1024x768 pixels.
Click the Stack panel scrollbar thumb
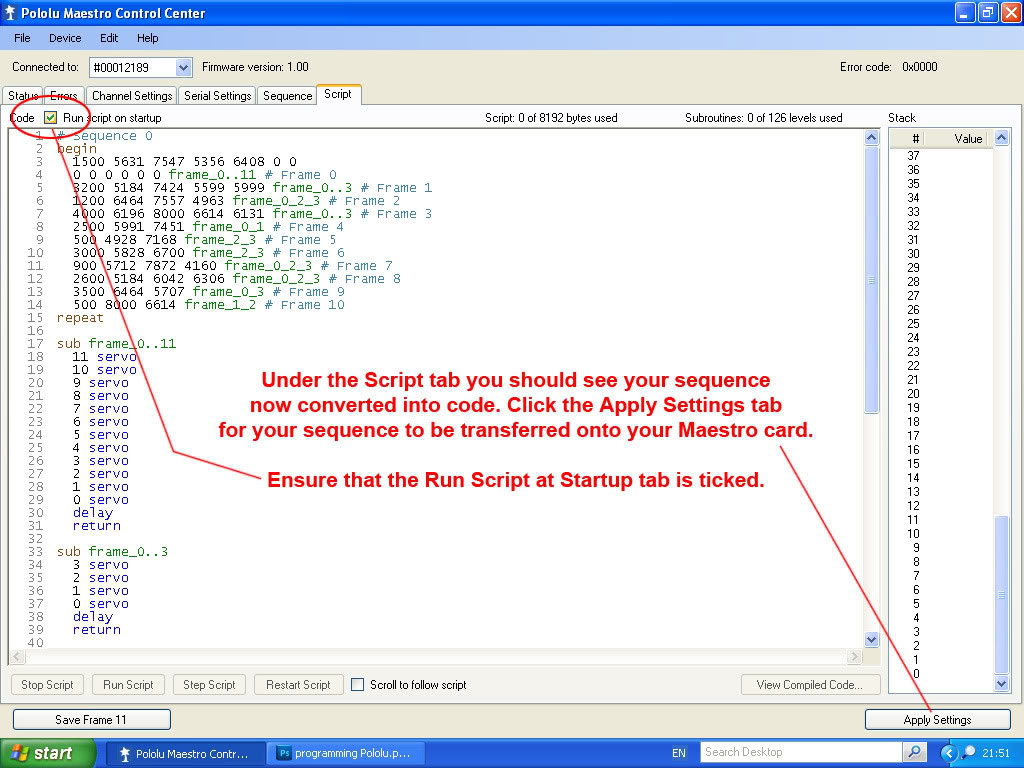coord(1001,595)
